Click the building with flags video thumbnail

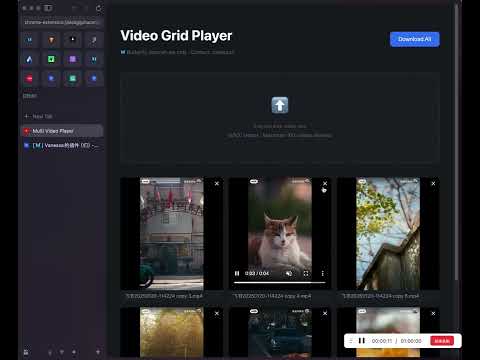(172, 233)
